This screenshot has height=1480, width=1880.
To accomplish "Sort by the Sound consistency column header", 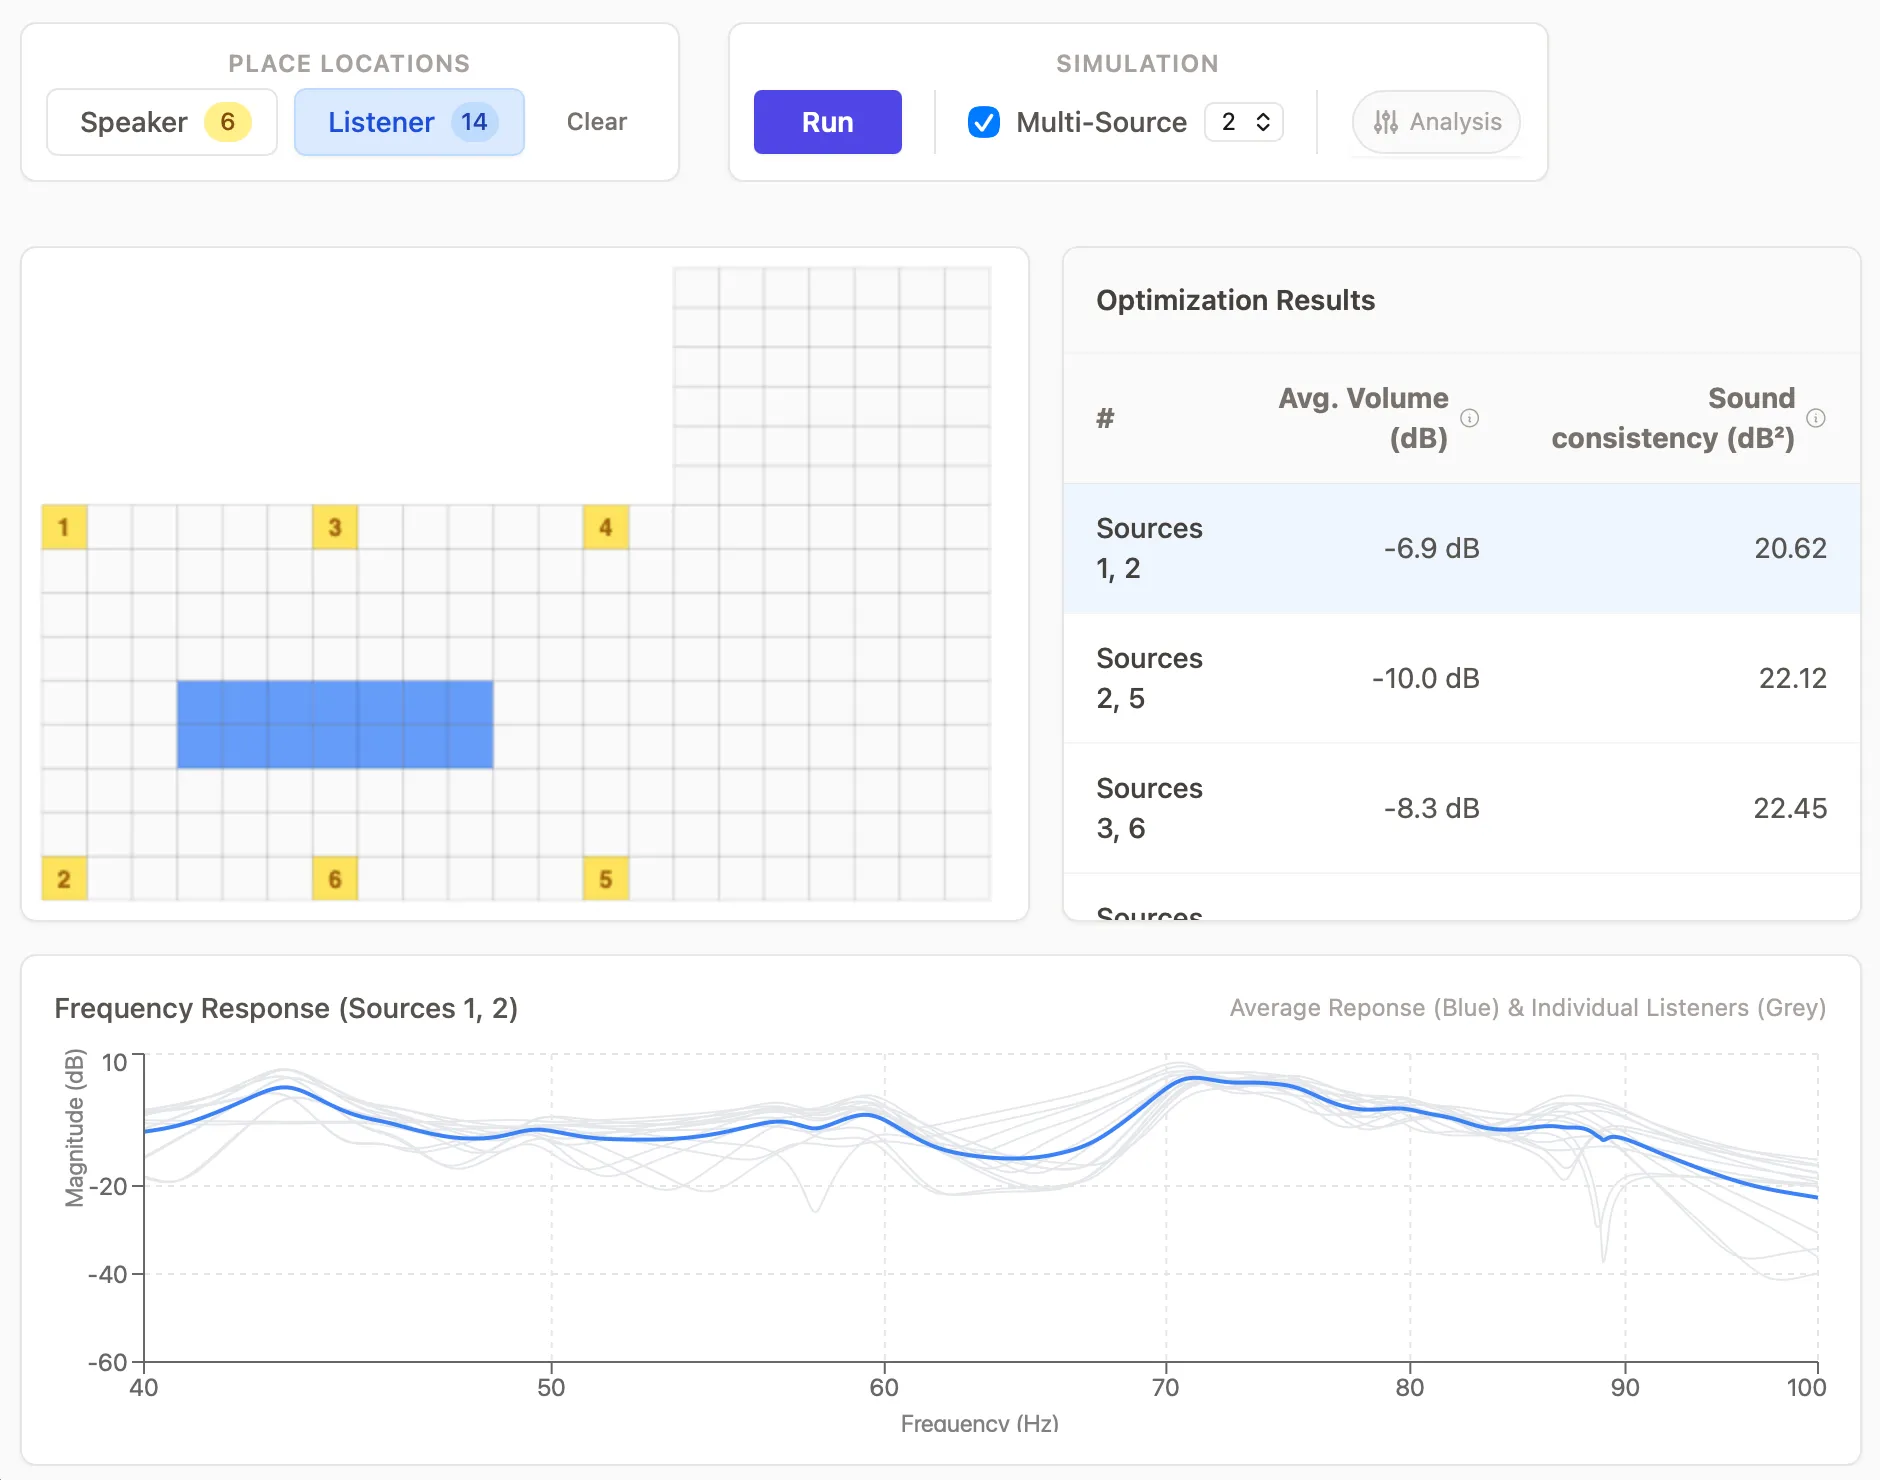I will coord(1672,418).
